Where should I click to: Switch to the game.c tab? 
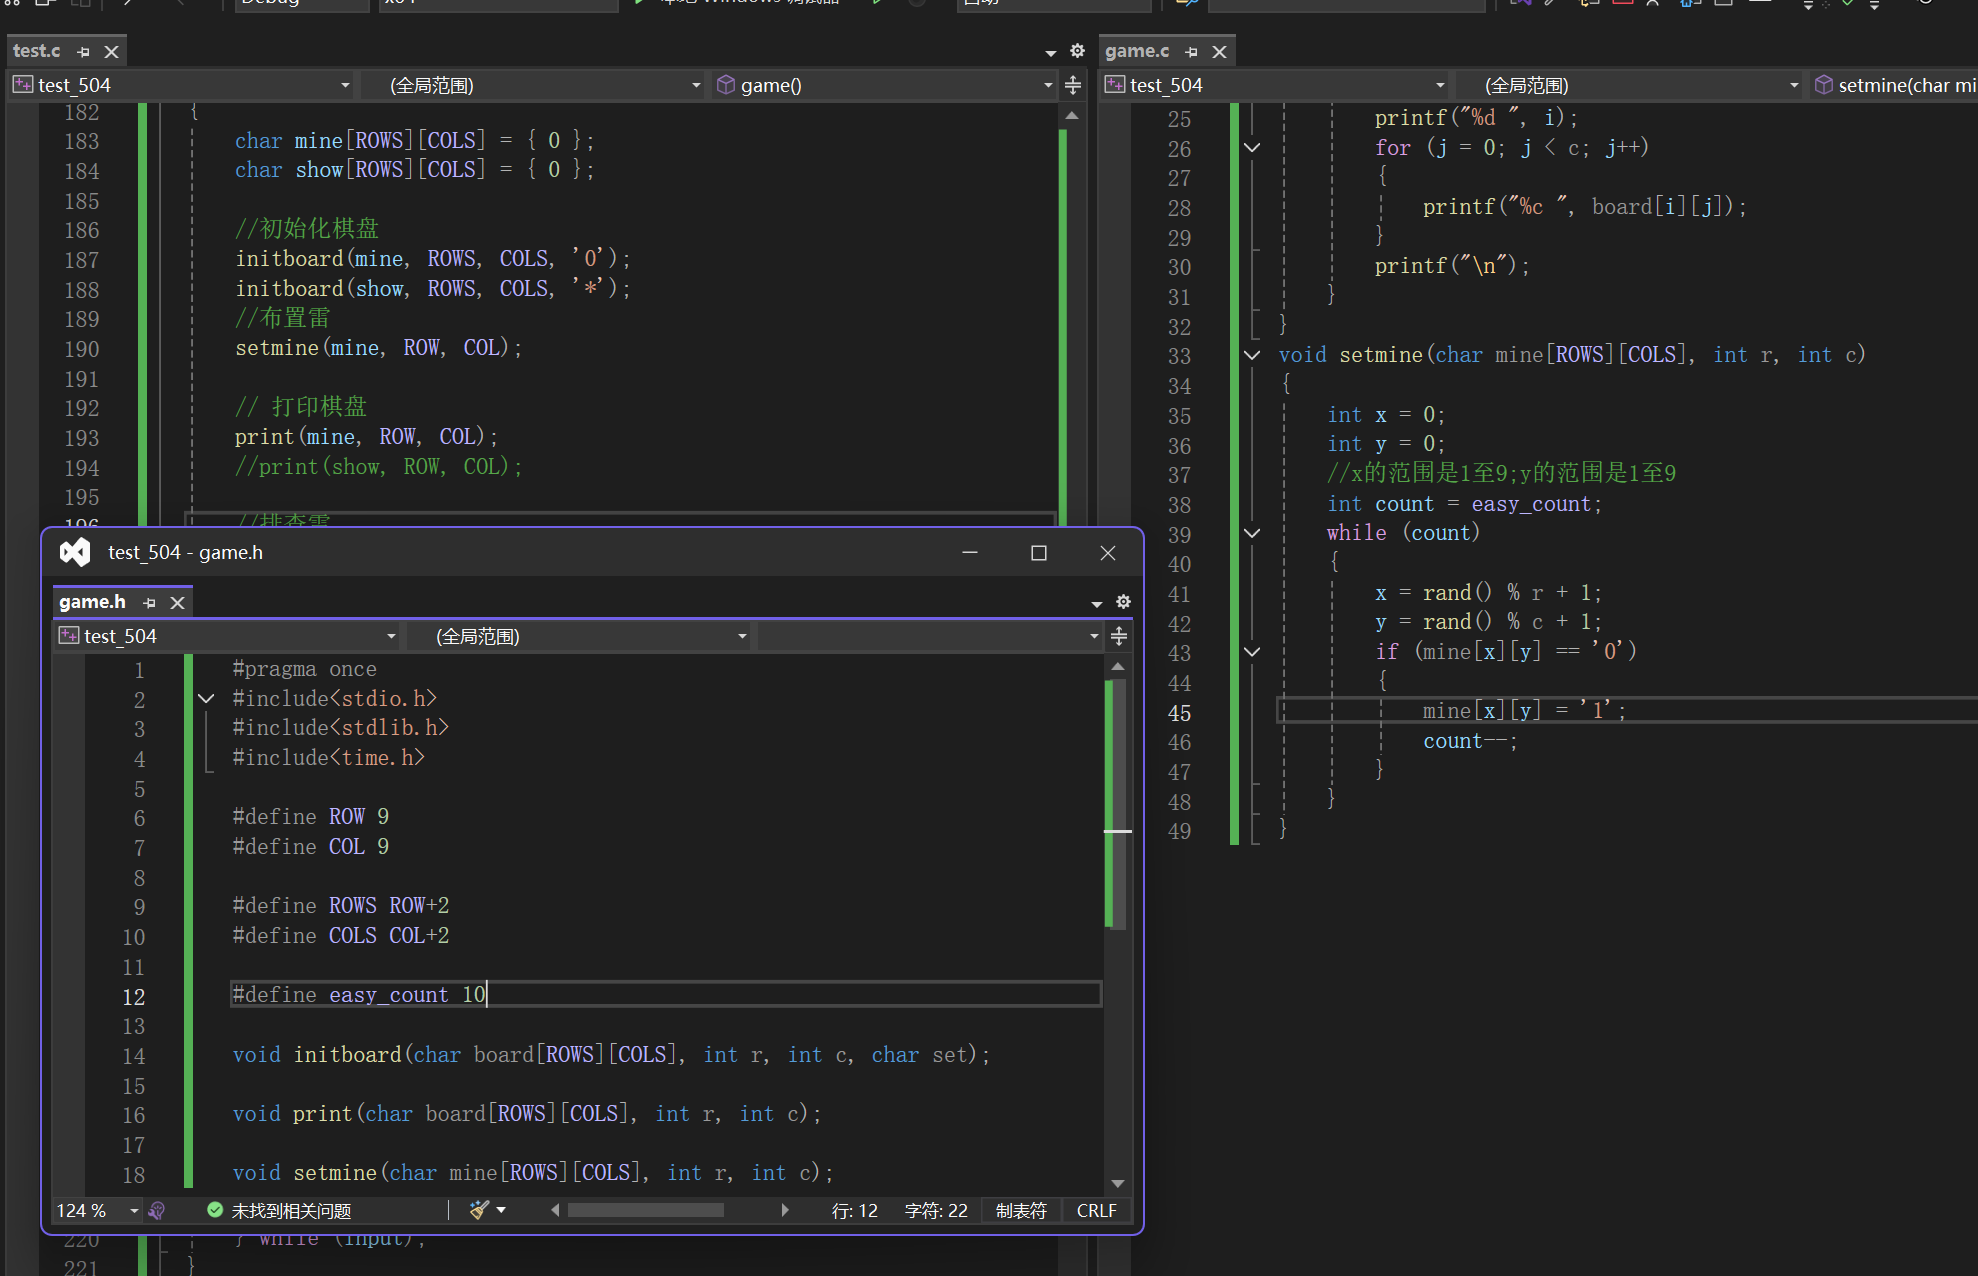coord(1137,51)
